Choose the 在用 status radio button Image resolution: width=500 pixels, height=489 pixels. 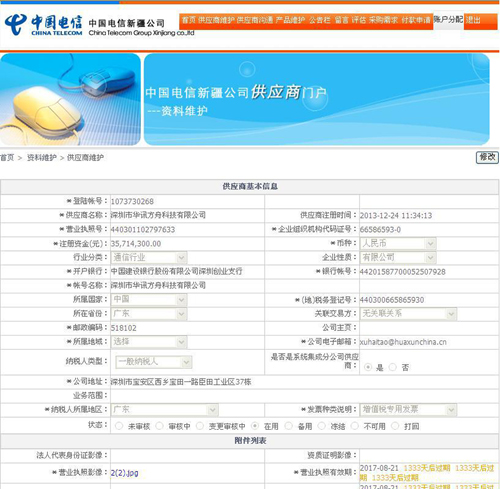coord(255,426)
